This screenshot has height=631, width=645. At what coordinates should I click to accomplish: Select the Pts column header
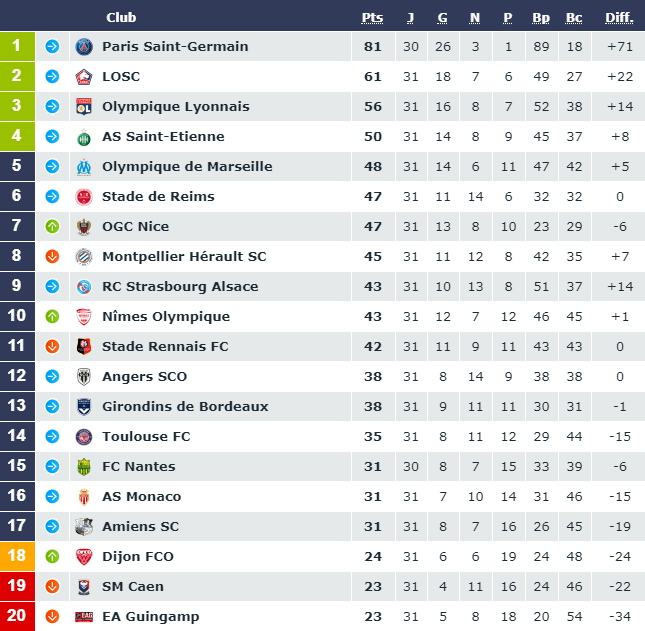[372, 18]
